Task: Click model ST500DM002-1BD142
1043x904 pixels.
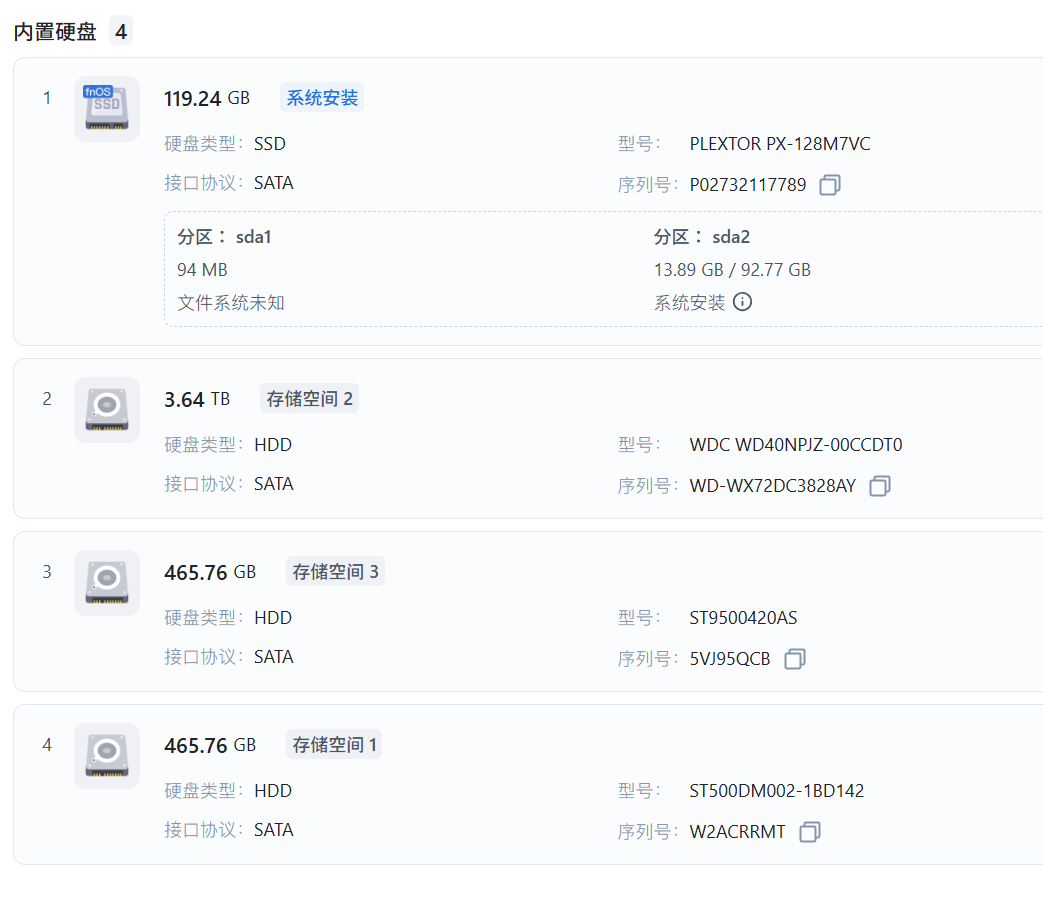Action: (776, 790)
